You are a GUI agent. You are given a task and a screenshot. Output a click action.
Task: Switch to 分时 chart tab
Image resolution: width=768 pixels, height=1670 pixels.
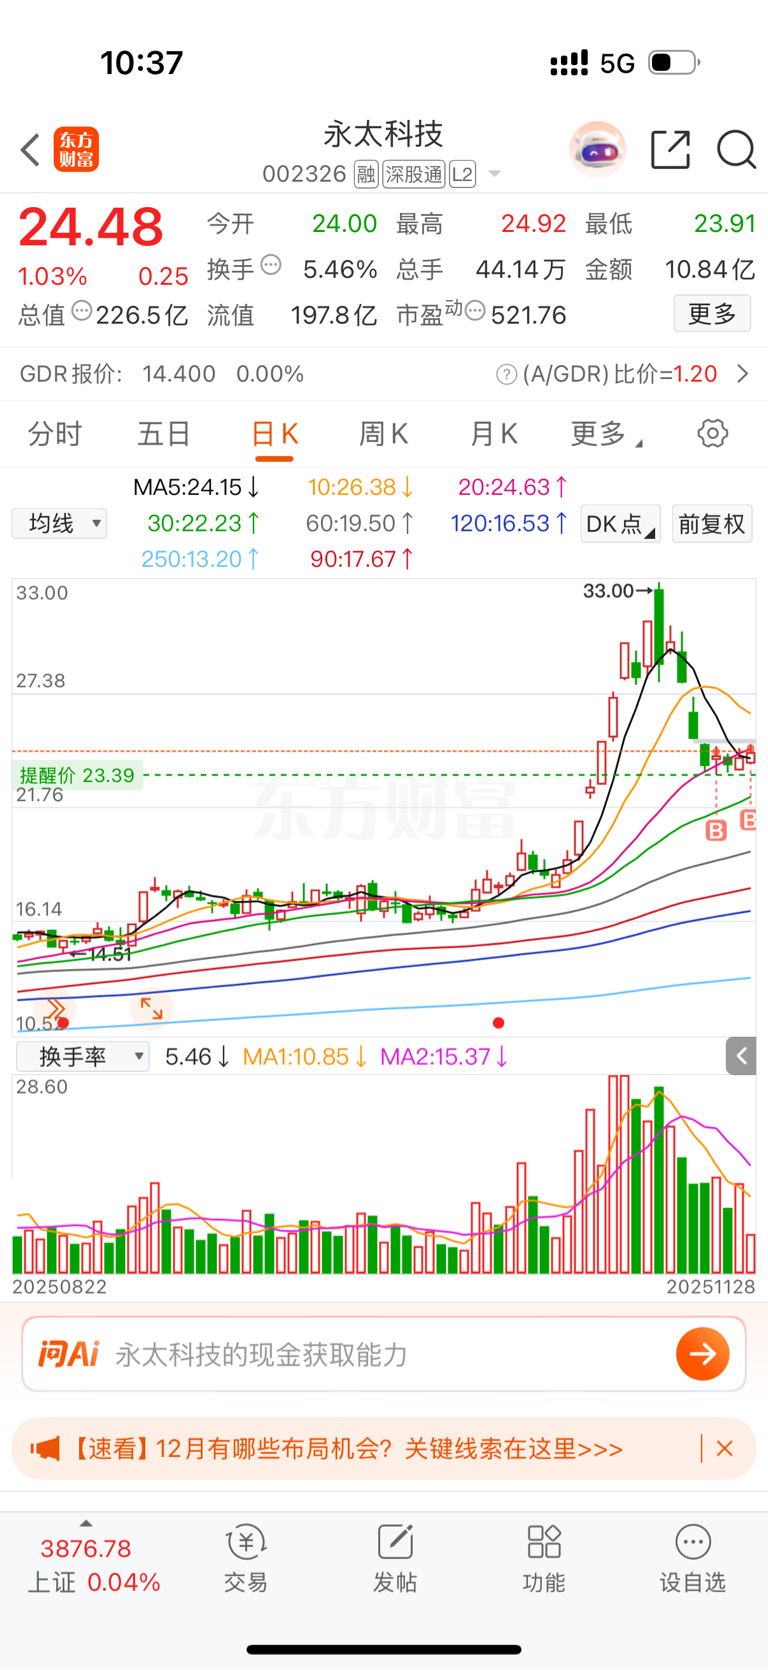pos(55,434)
